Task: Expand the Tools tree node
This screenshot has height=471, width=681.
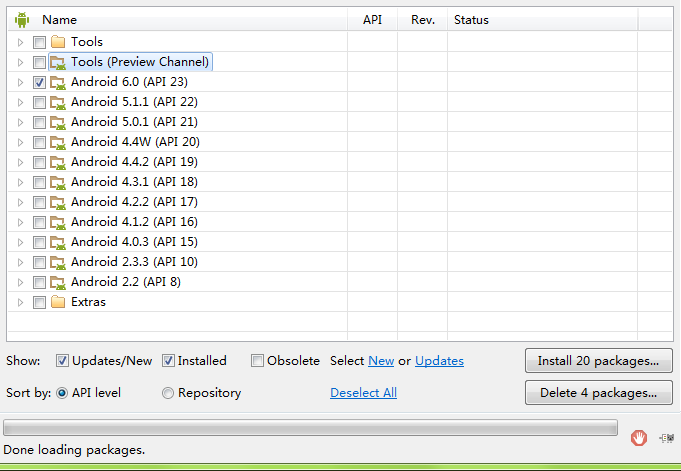Action: point(20,42)
